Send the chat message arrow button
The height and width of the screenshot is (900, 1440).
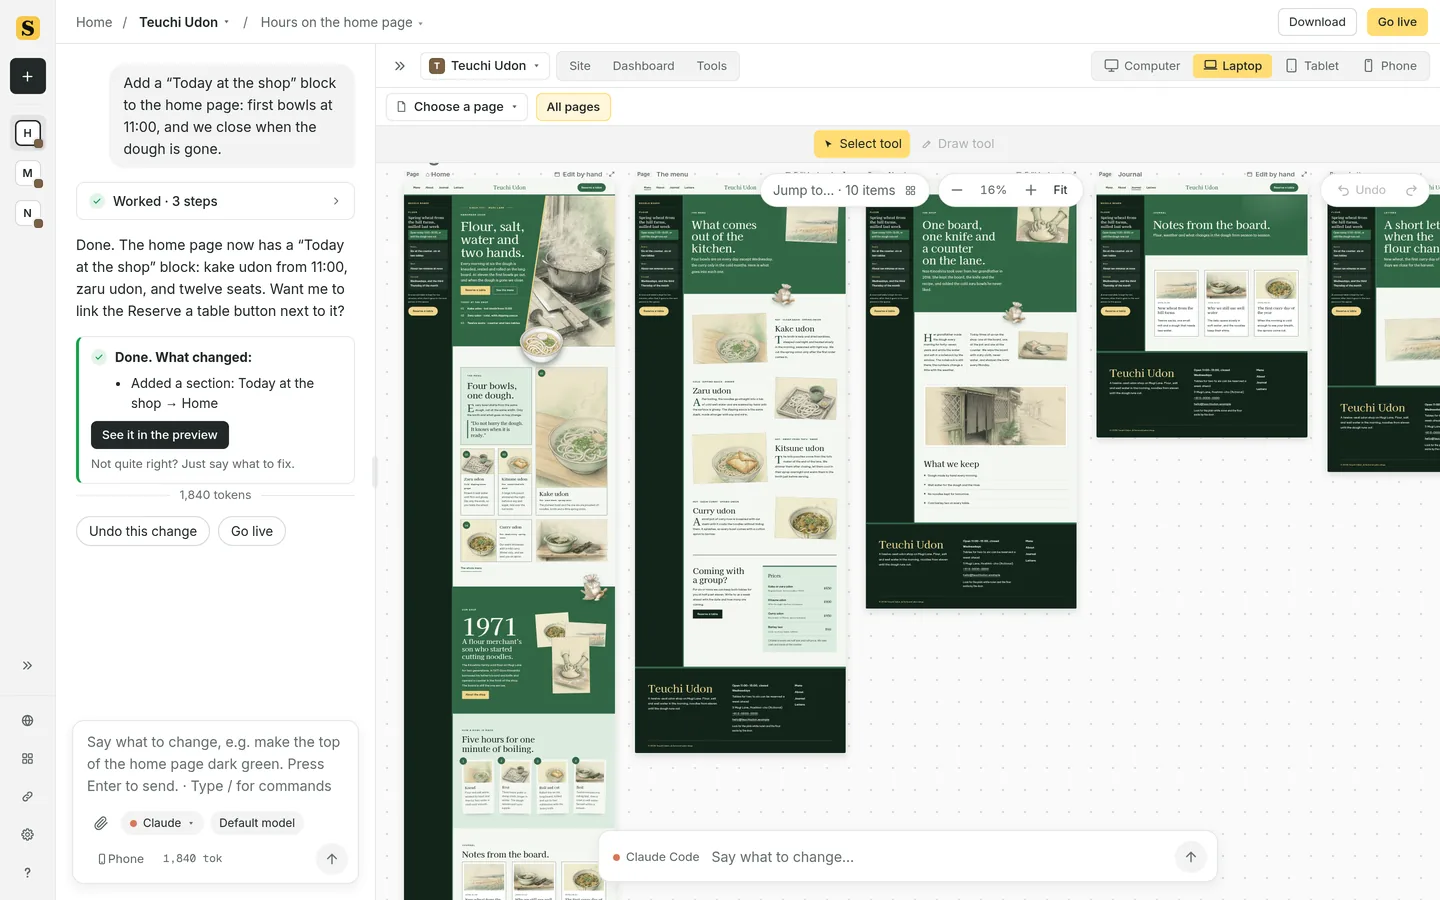[x=332, y=858]
